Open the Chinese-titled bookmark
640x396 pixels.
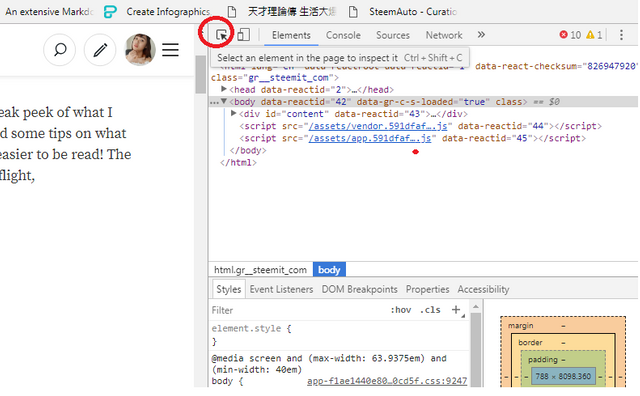[x=282, y=12]
